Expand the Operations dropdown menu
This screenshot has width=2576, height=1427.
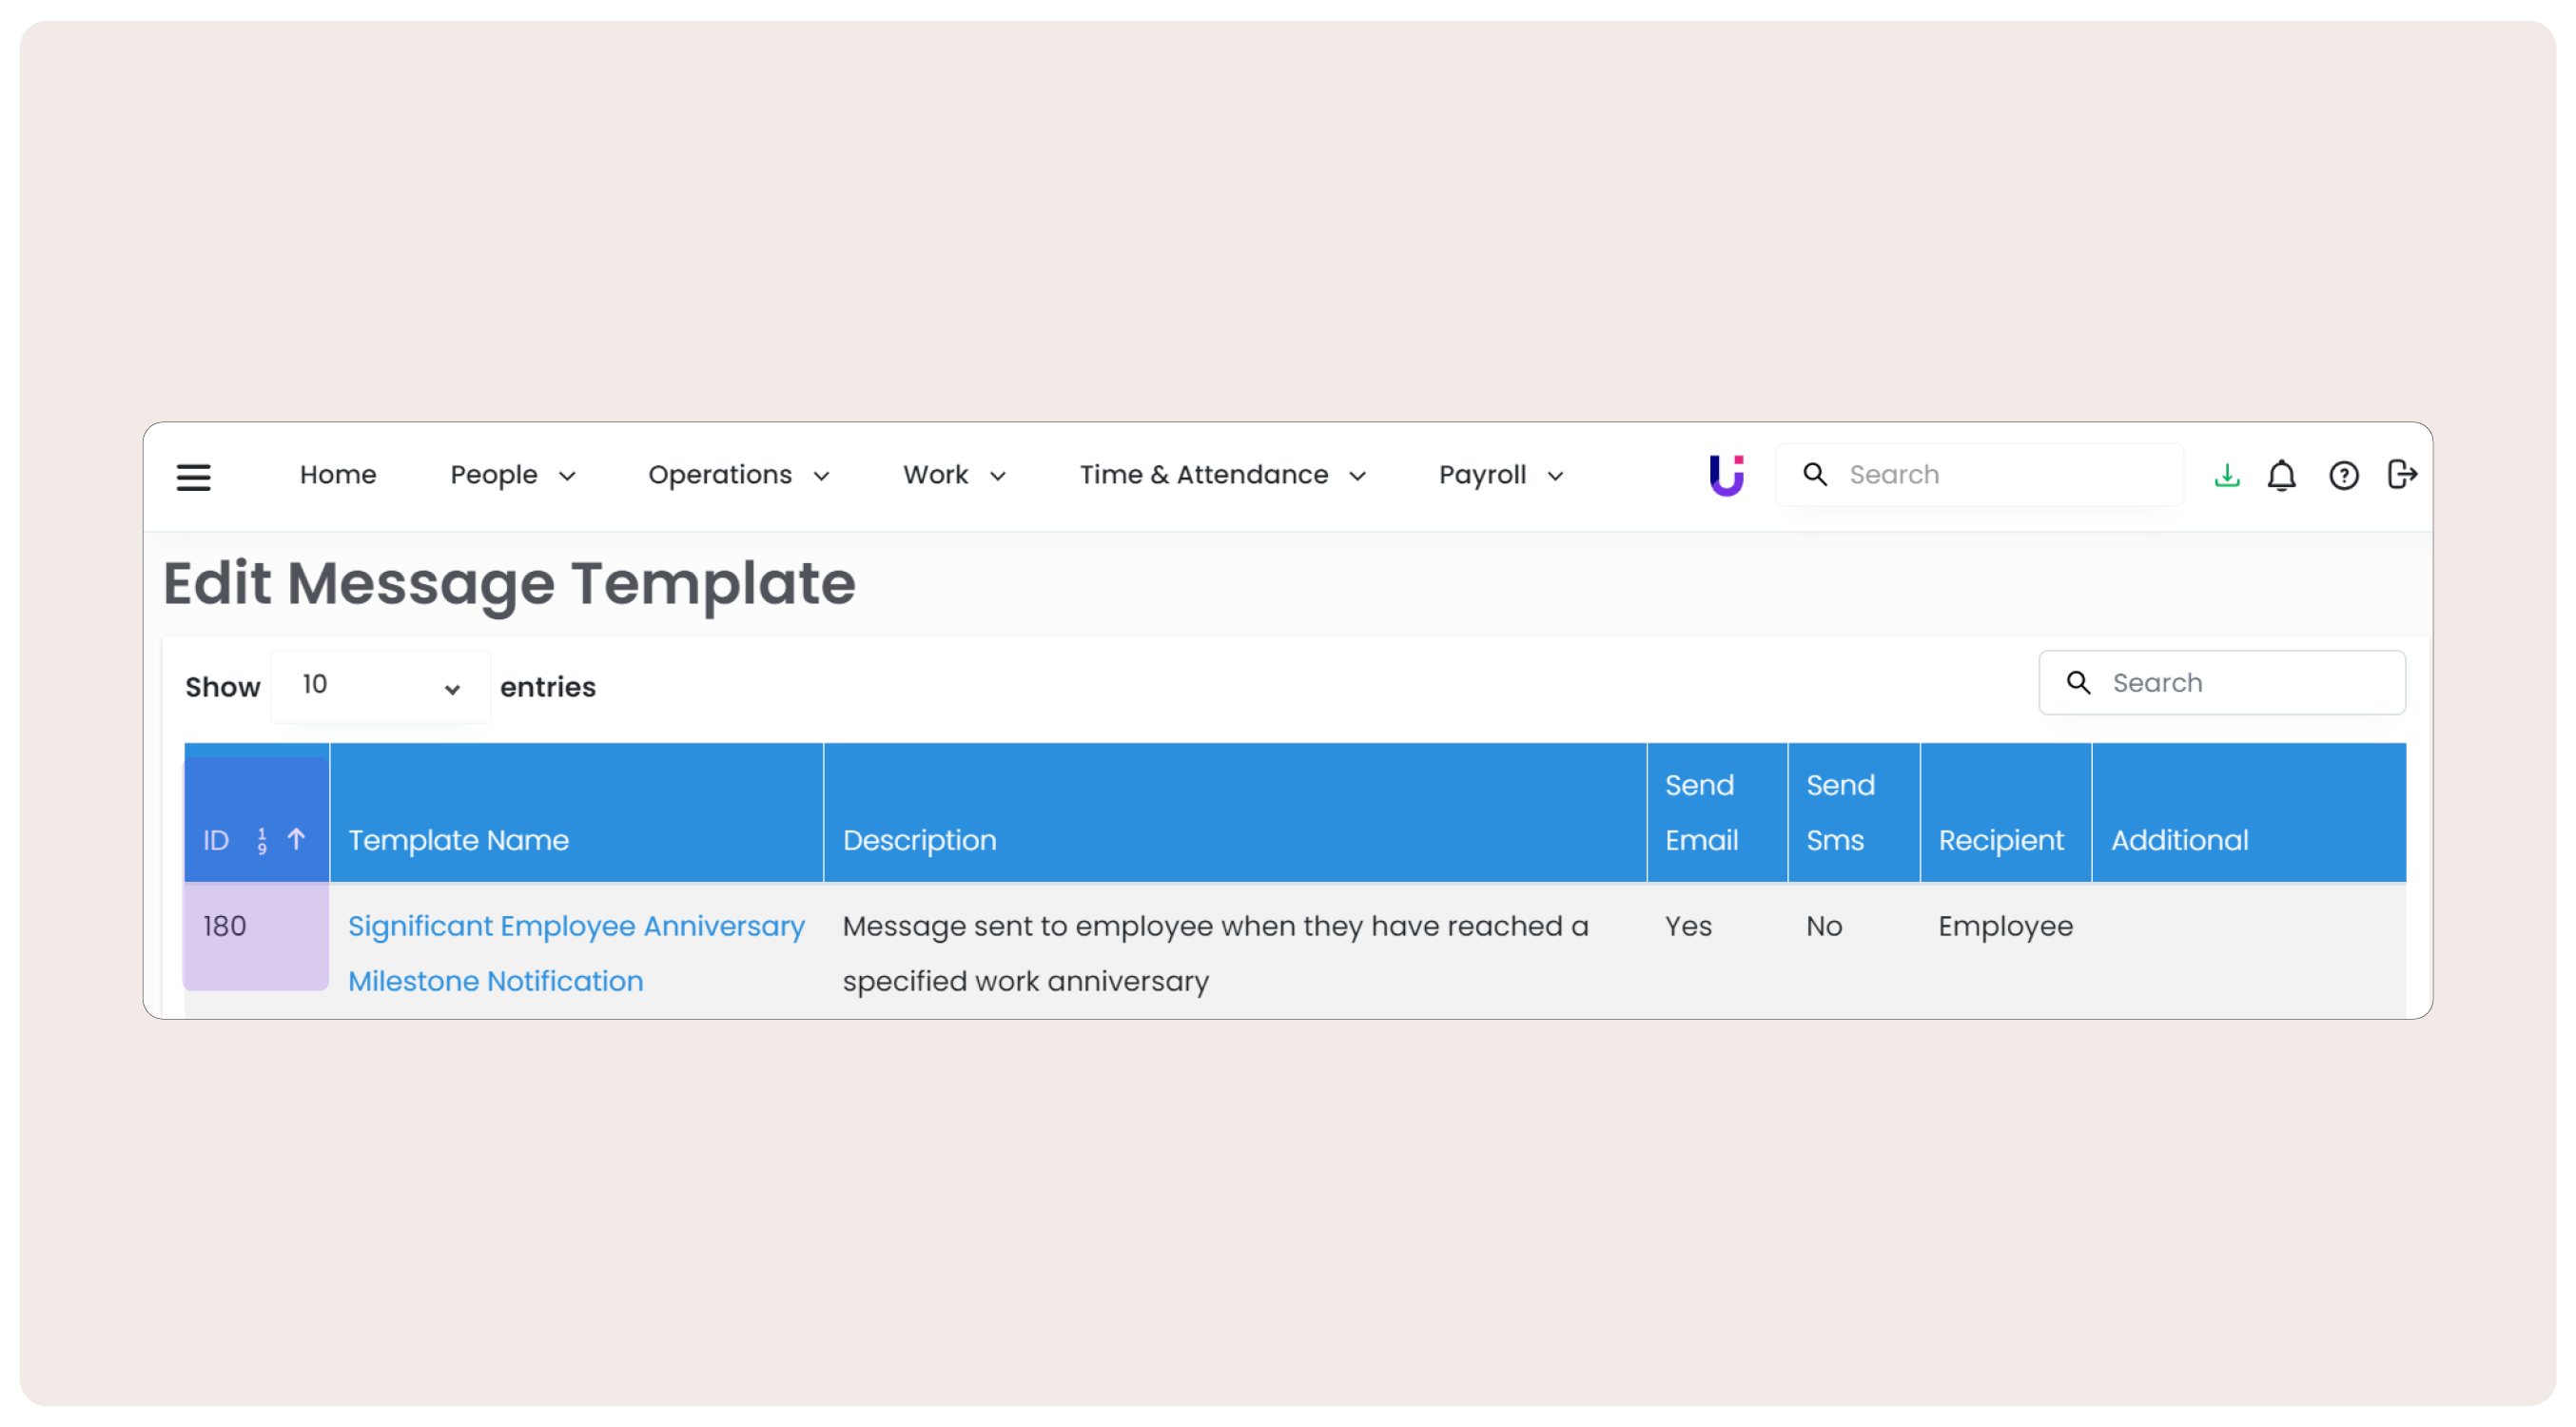coord(738,475)
